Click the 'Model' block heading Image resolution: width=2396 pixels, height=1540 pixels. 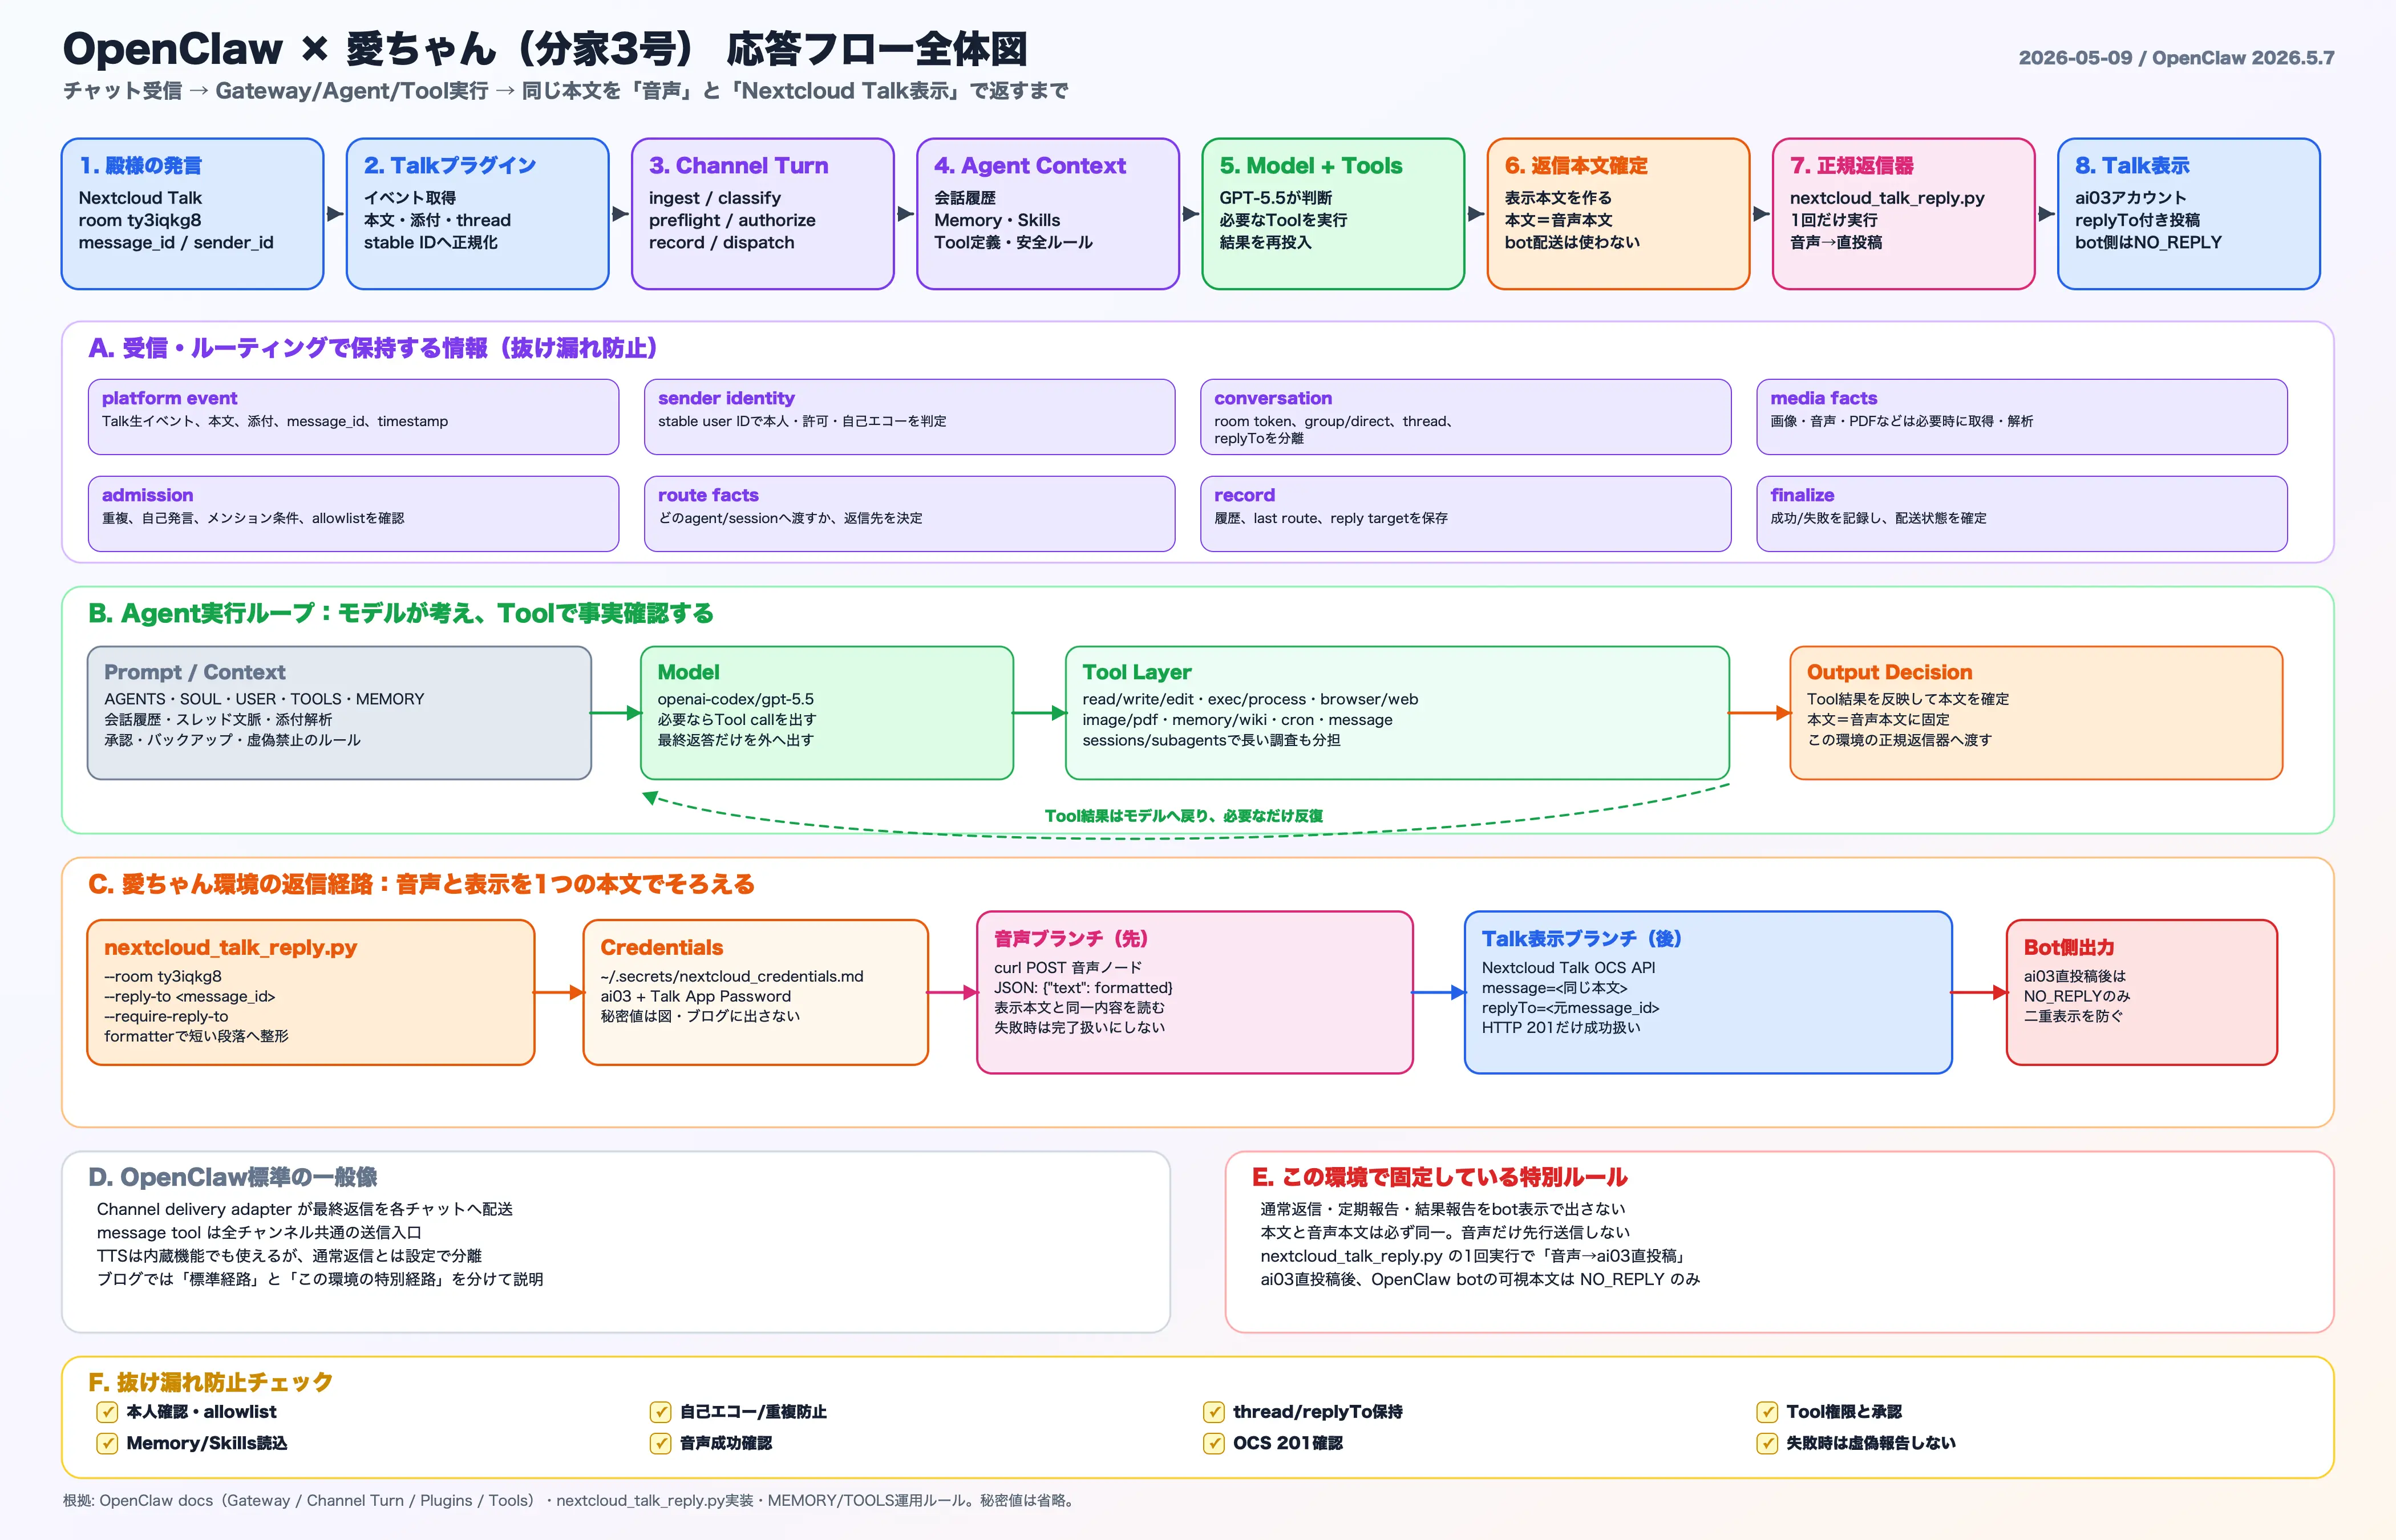(x=688, y=672)
